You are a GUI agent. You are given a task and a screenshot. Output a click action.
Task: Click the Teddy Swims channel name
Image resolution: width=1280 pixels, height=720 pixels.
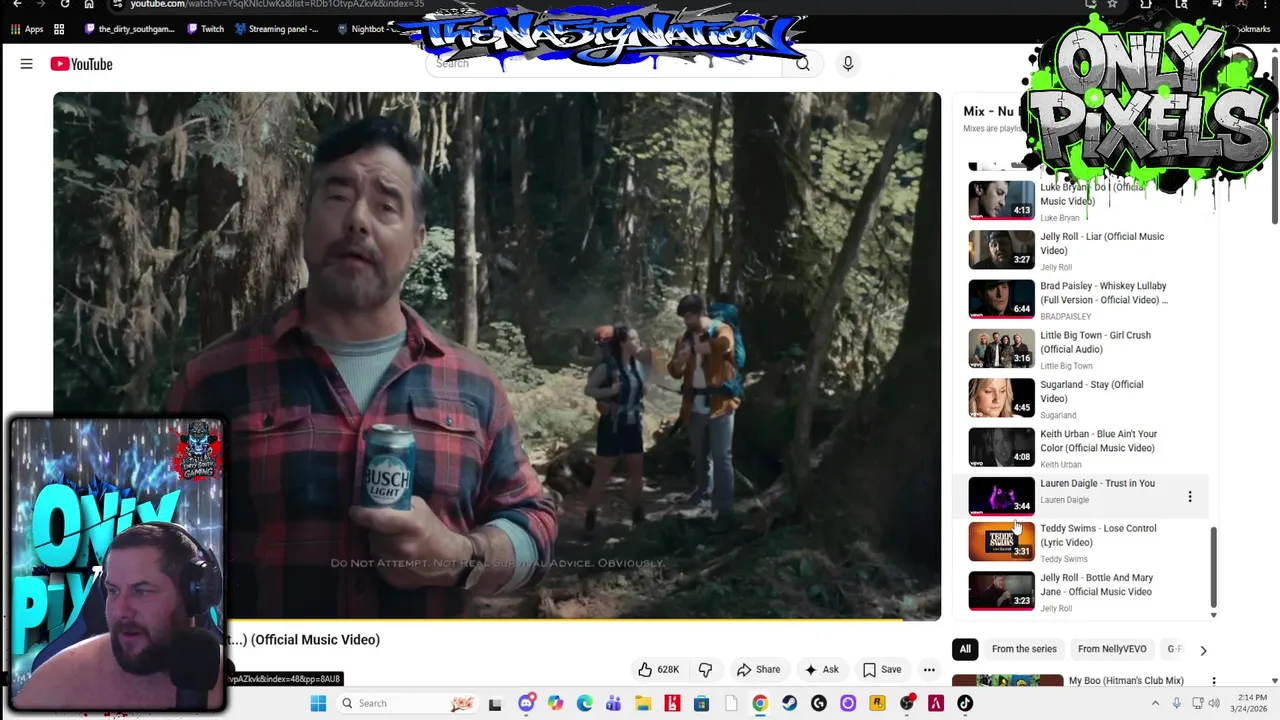(x=1063, y=559)
